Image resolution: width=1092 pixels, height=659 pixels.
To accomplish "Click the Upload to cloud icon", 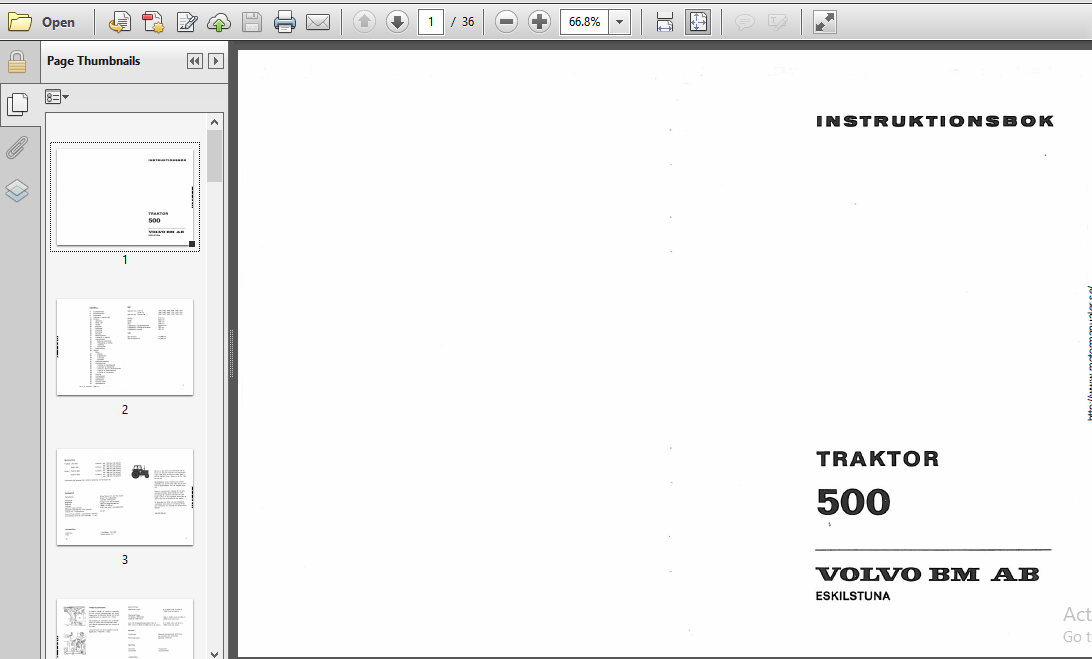I will [219, 22].
